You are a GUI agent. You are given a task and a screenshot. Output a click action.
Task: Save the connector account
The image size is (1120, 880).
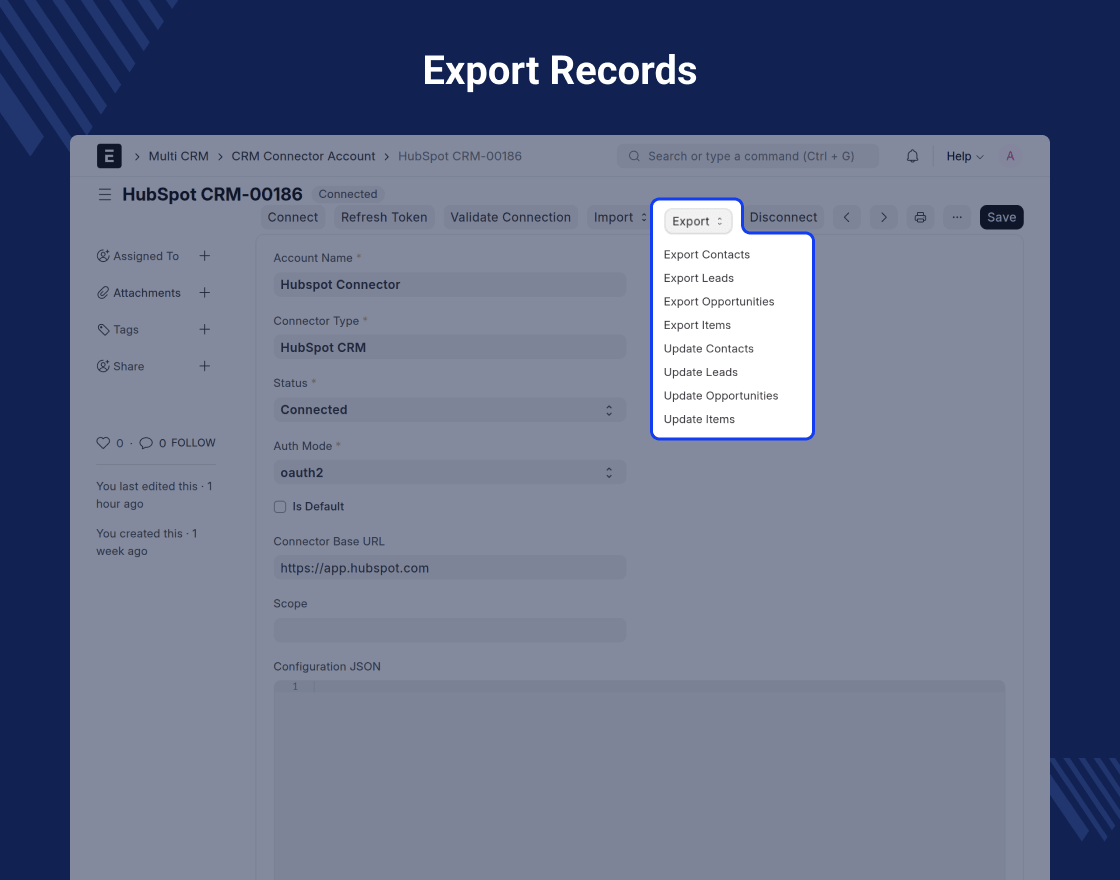coord(1001,217)
